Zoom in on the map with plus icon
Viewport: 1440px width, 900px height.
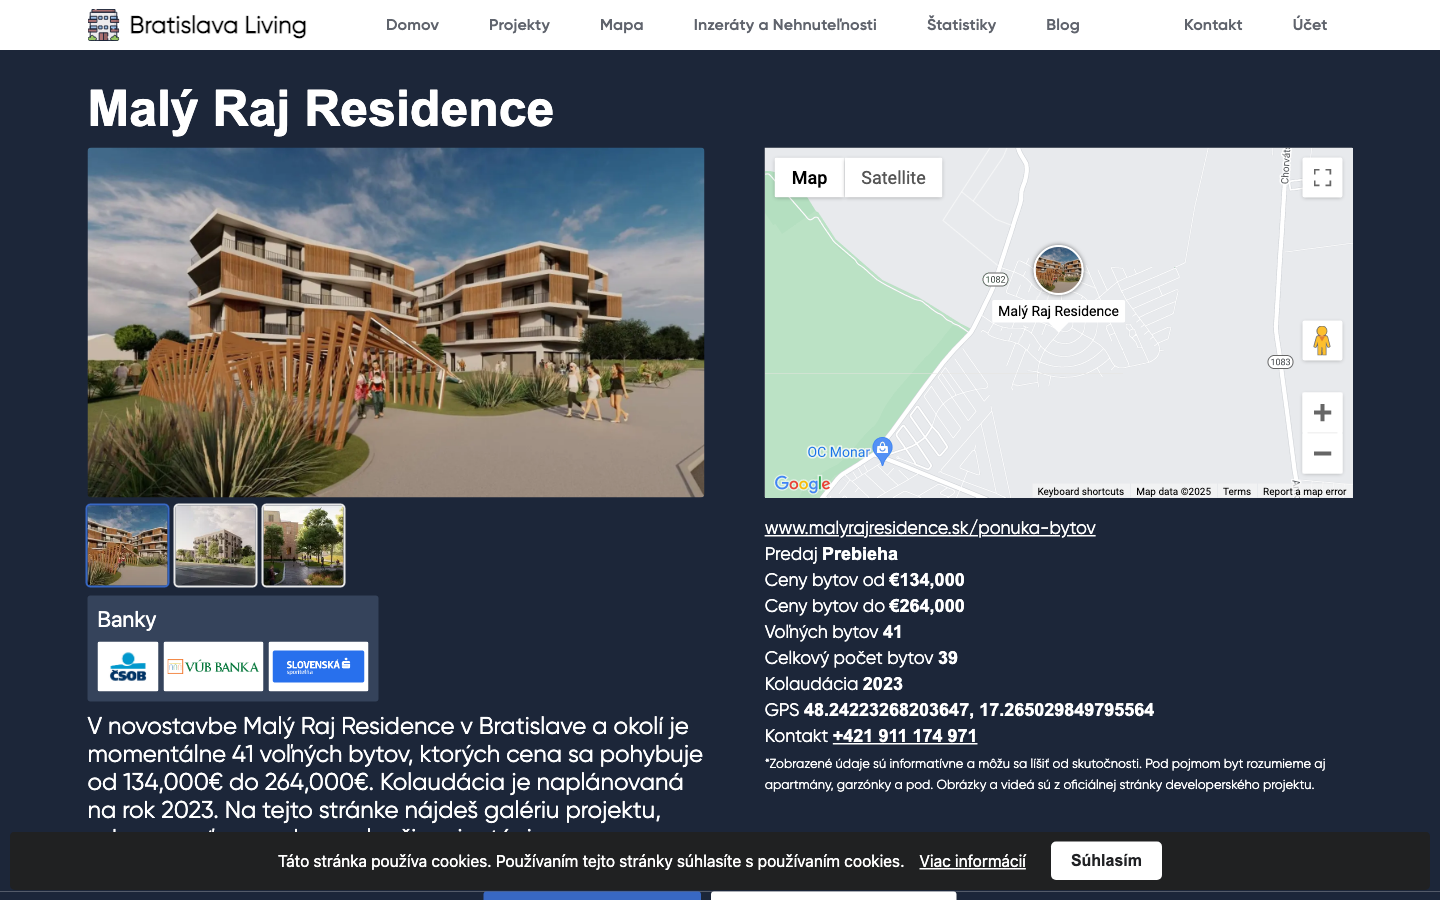(x=1322, y=412)
